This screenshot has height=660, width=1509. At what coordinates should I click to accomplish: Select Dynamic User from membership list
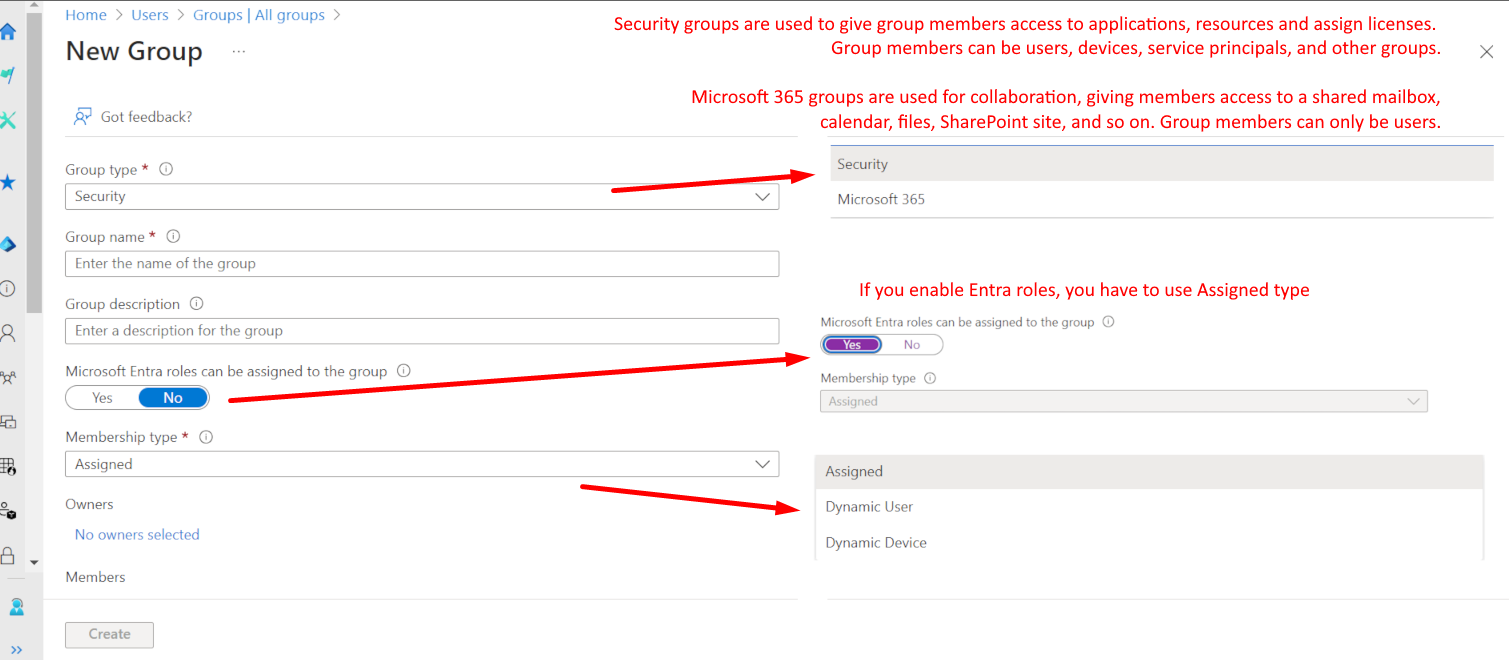pyautogui.click(x=869, y=507)
